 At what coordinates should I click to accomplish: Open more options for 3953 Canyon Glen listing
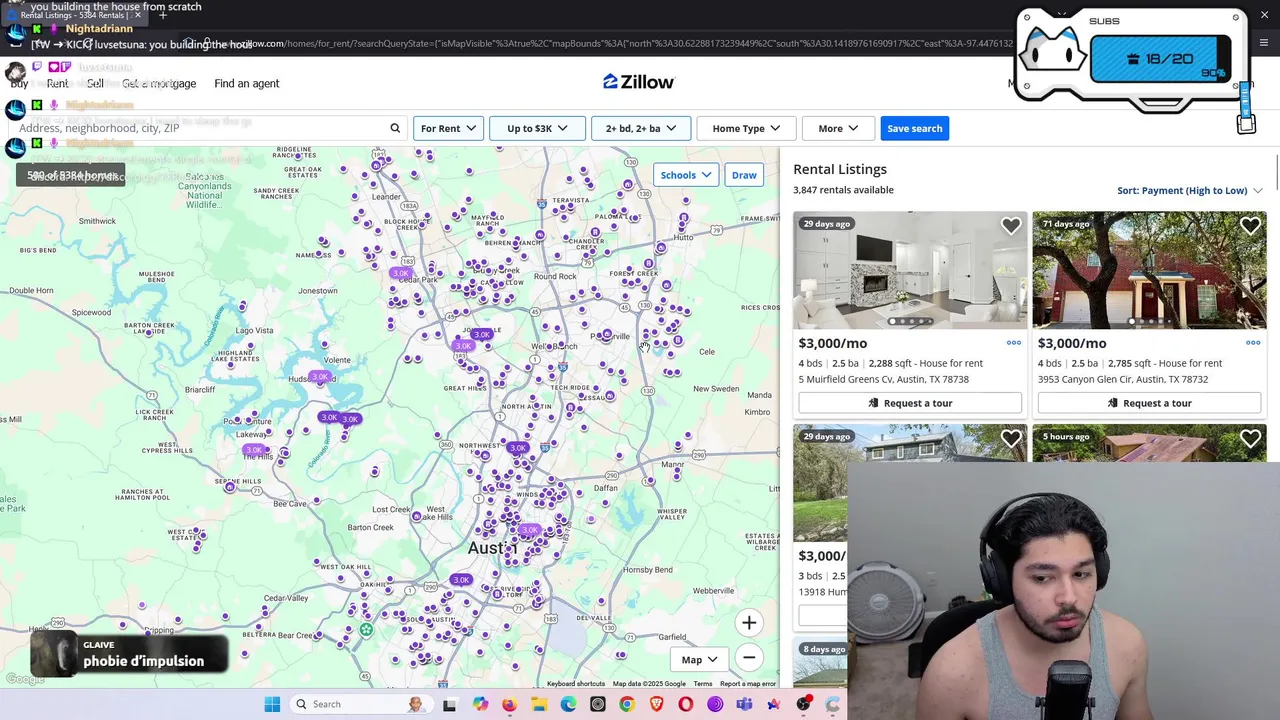1253,343
